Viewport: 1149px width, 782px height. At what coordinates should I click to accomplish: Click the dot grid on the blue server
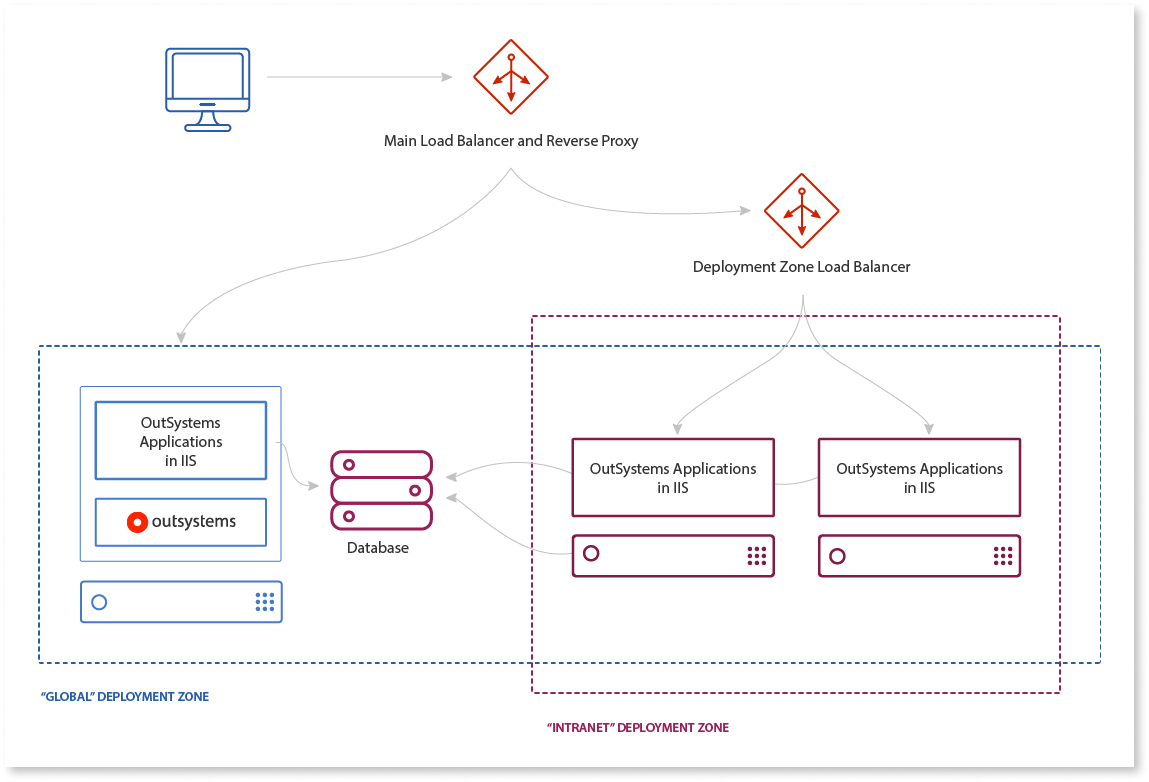point(264,602)
